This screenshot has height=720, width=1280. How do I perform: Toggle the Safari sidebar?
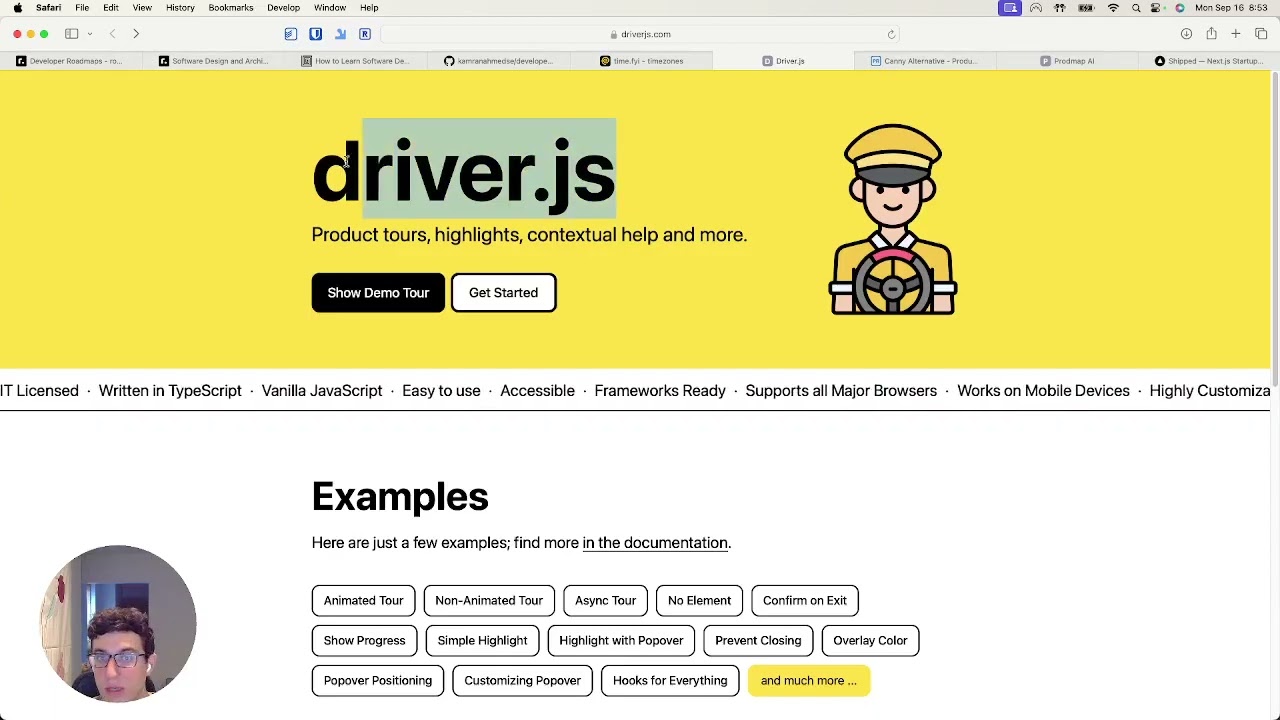point(72,34)
